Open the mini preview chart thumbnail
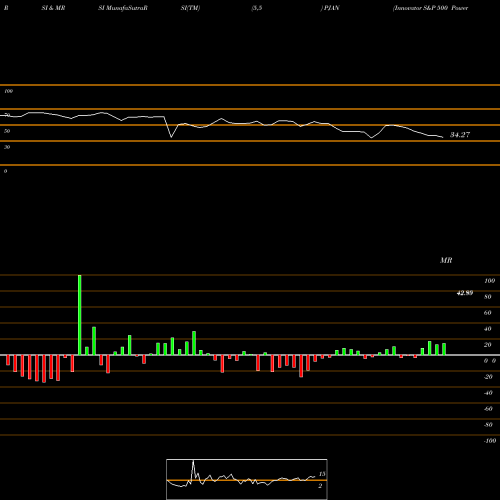This screenshot has height=500, width=500. [247, 479]
